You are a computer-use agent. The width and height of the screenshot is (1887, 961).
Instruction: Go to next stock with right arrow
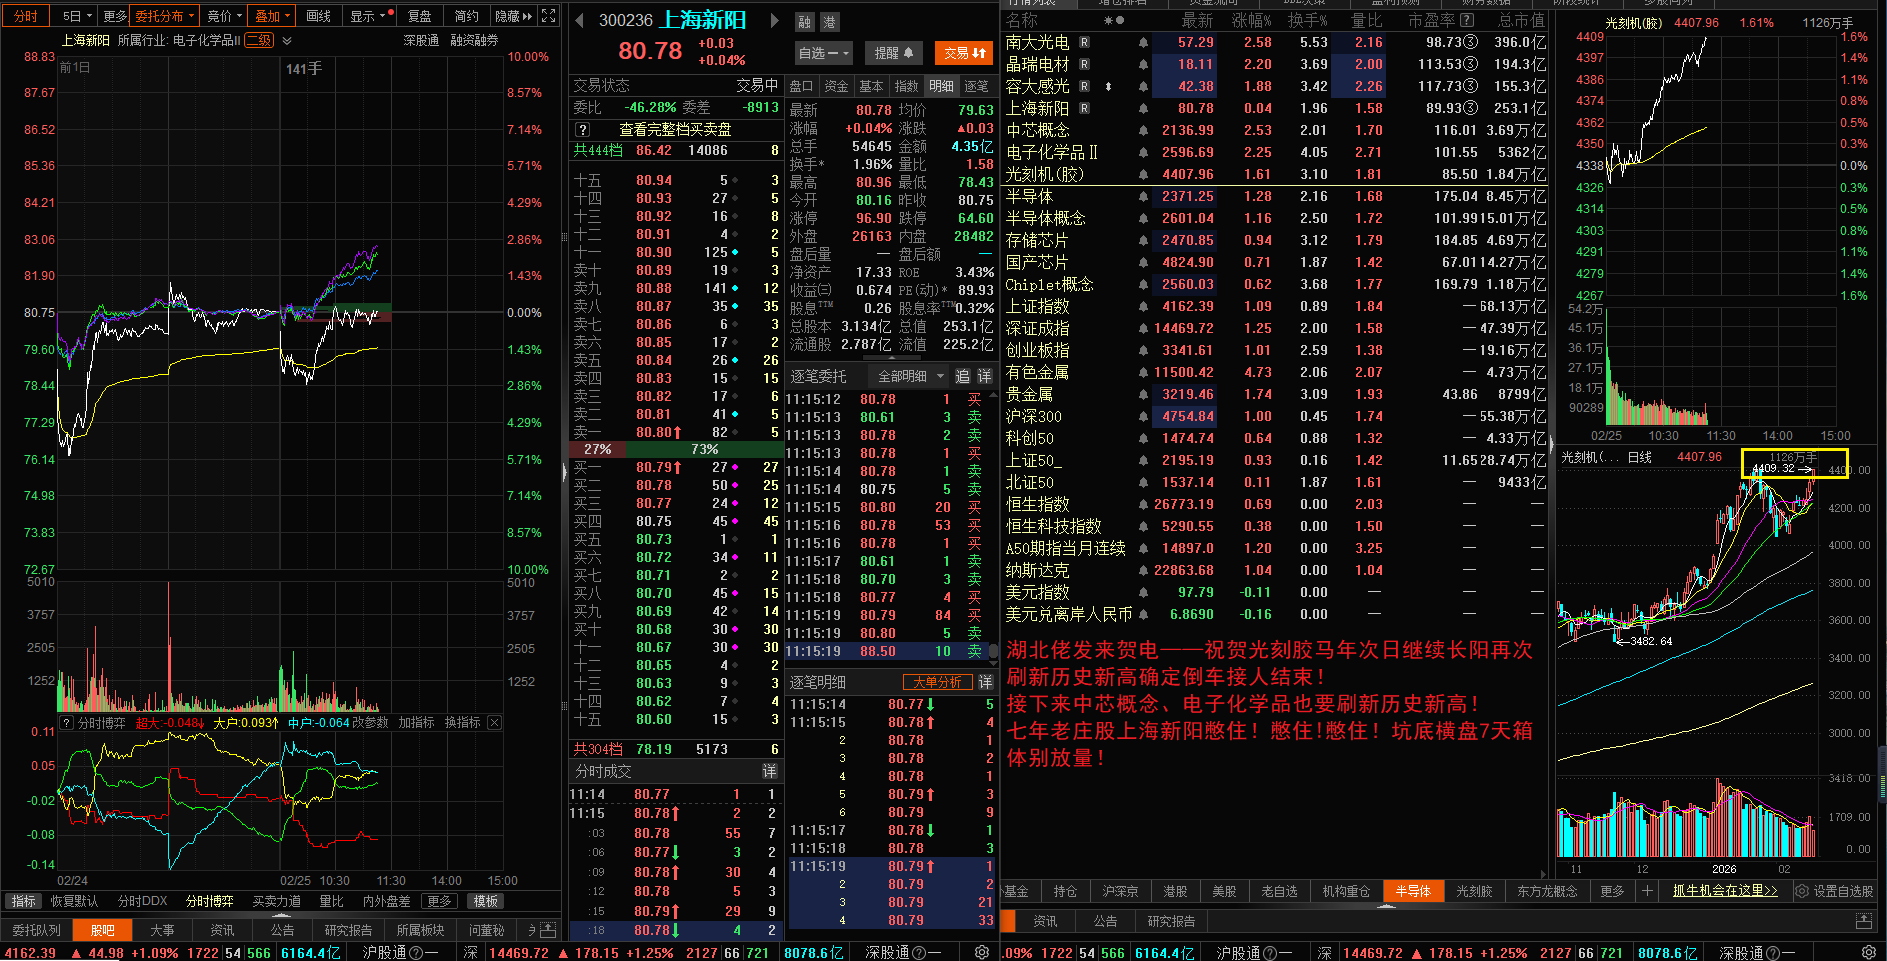tap(774, 20)
